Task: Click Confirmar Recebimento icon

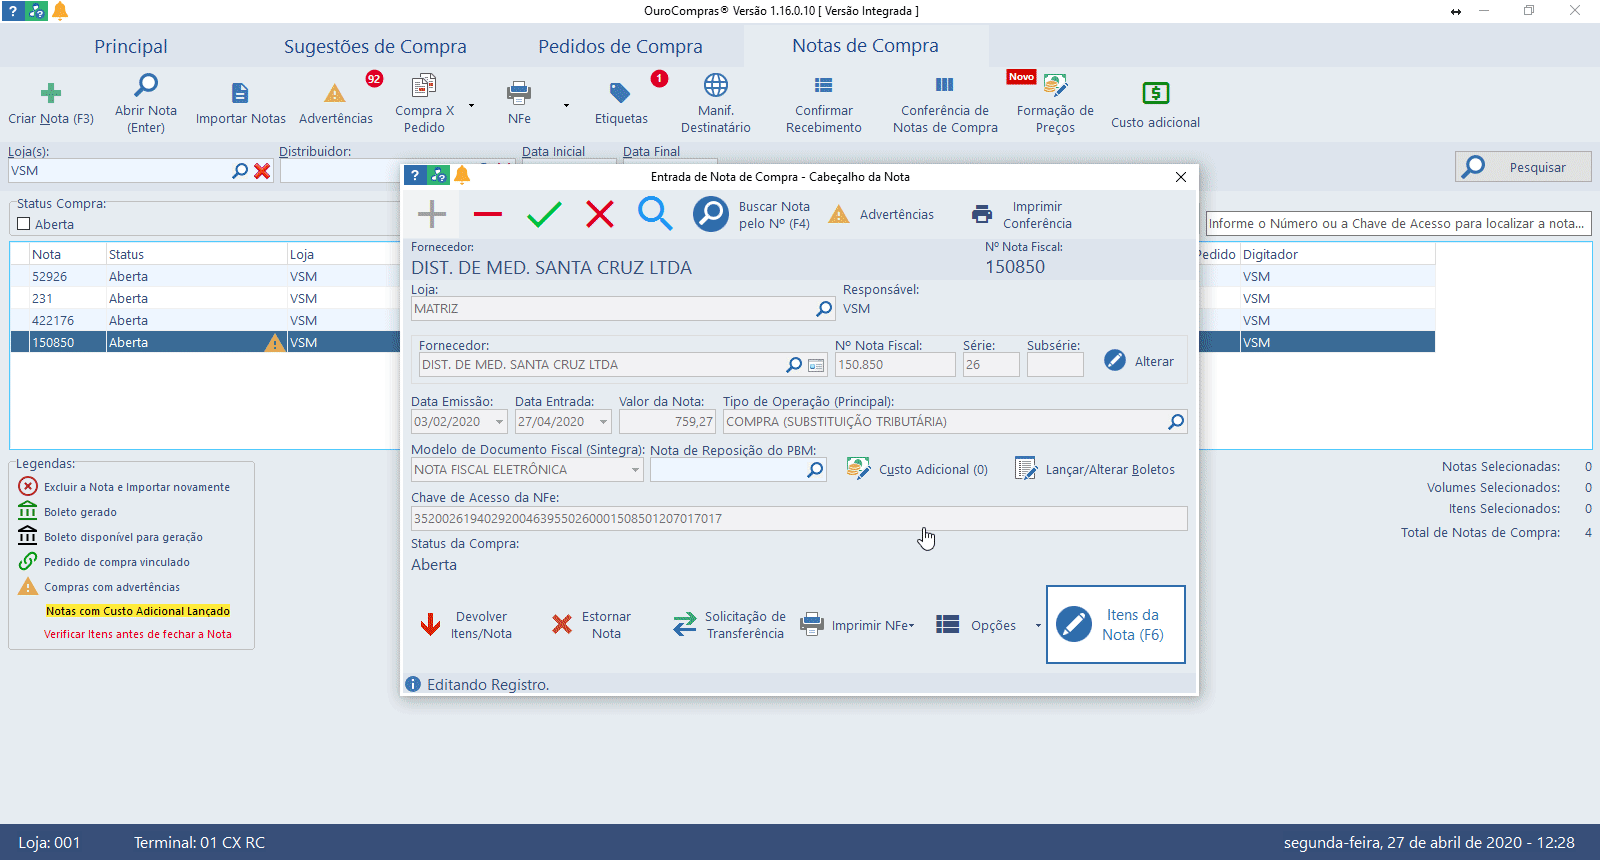Action: pyautogui.click(x=823, y=85)
